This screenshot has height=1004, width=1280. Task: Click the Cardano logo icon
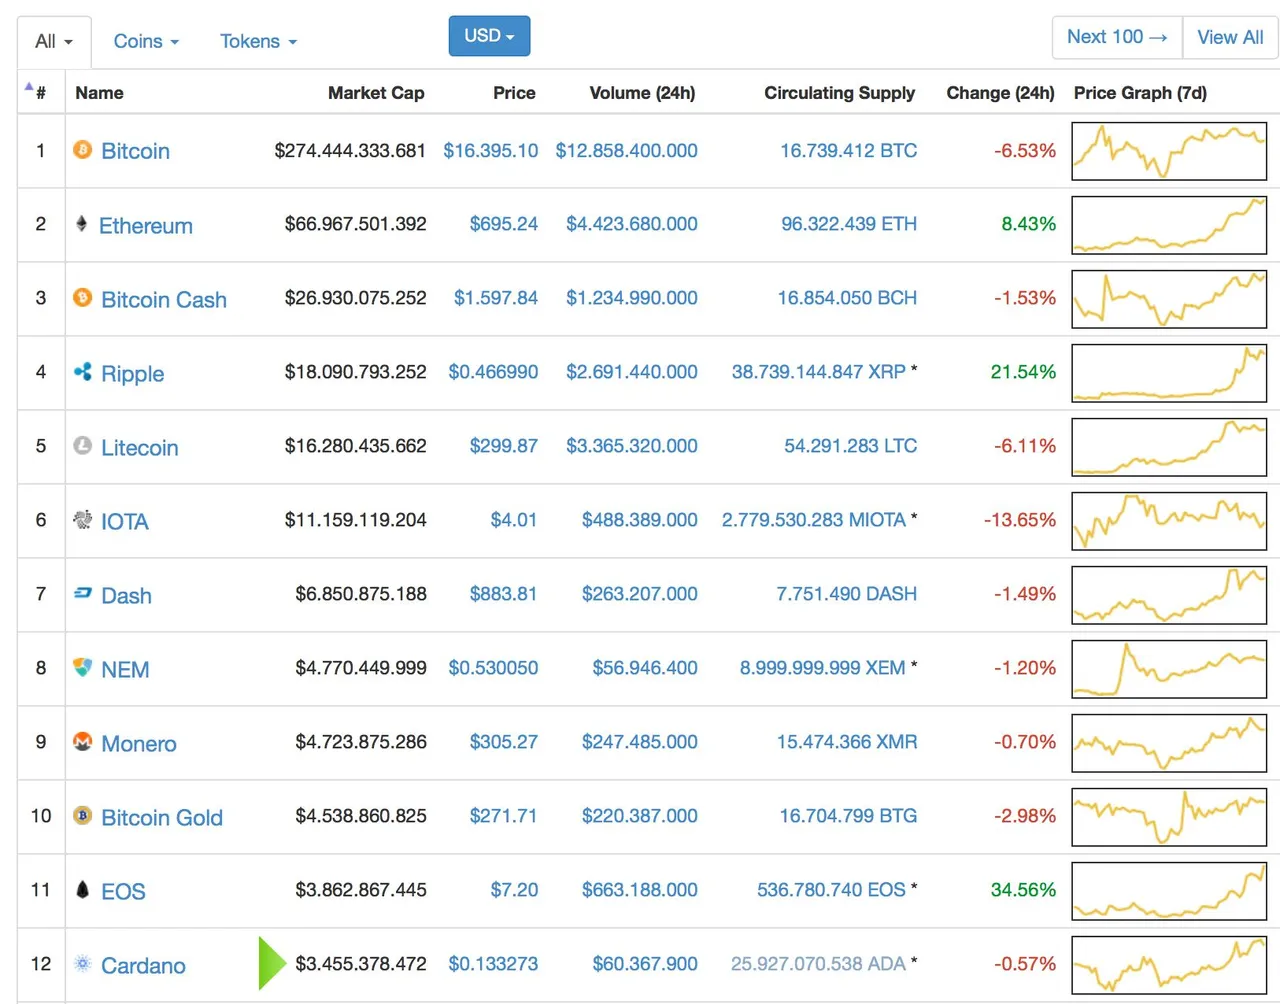[83, 963]
